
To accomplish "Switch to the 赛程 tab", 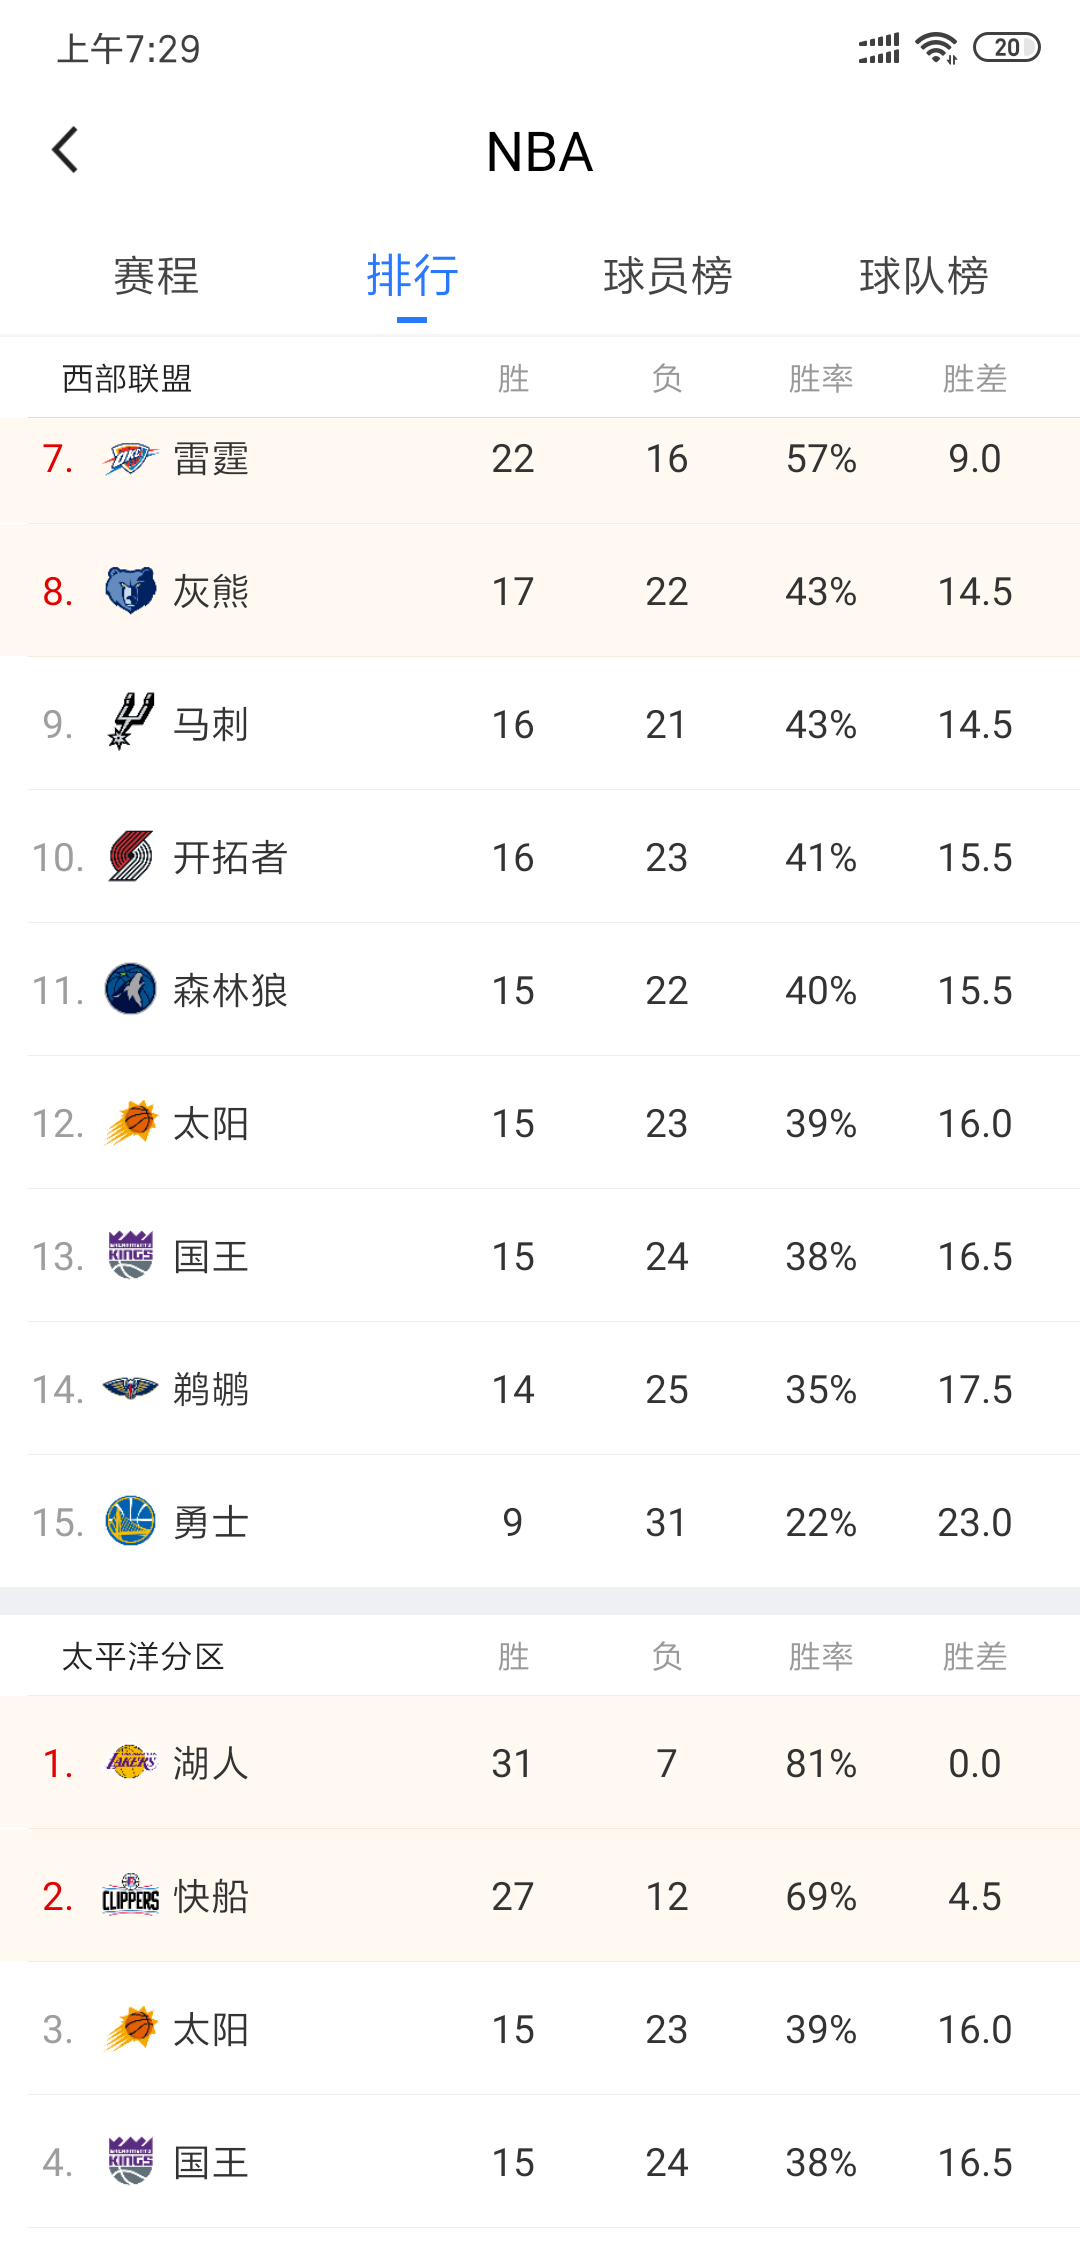I will [156, 276].
